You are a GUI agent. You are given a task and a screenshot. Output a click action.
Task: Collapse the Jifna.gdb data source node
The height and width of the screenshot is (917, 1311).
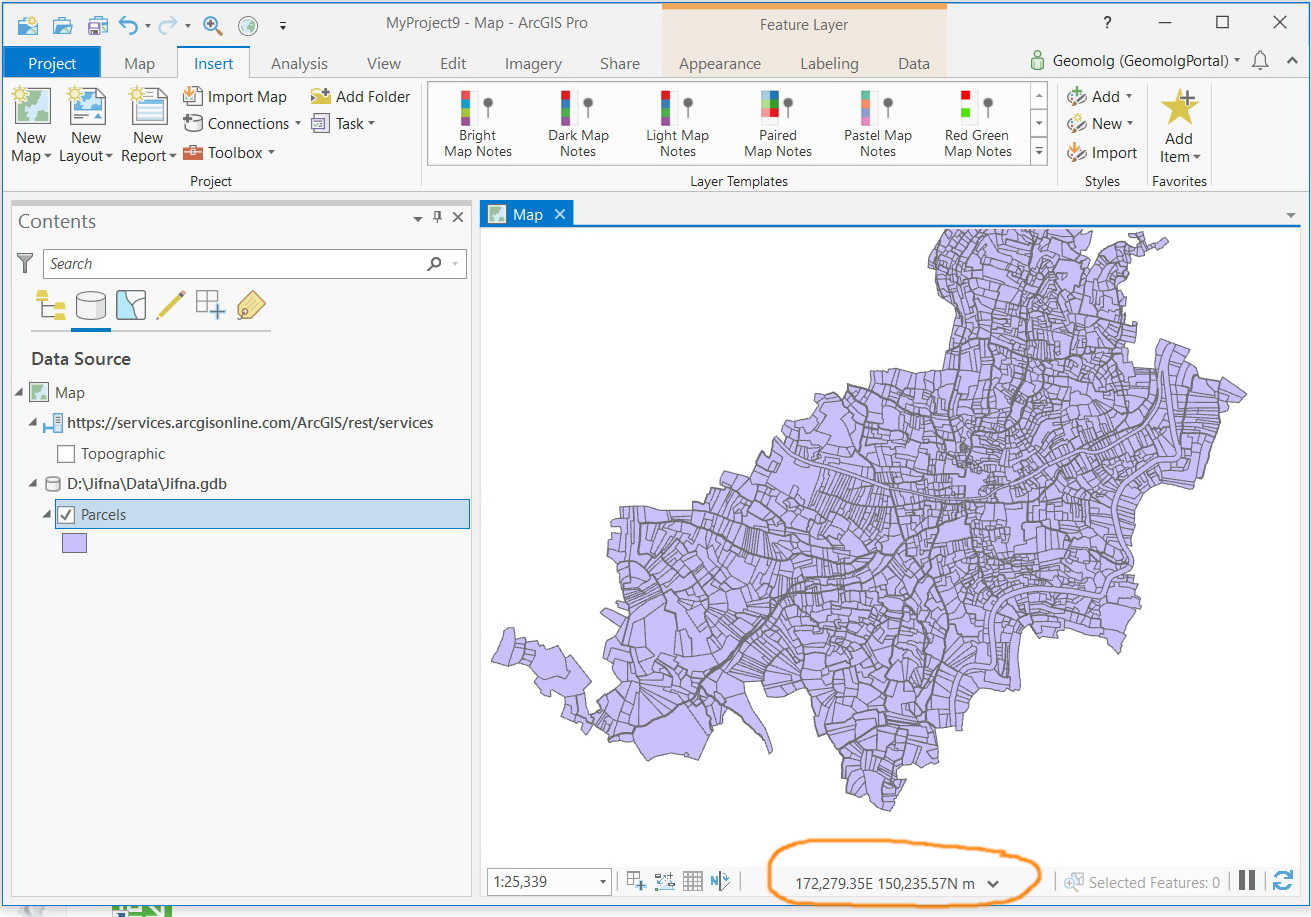pyautogui.click(x=35, y=484)
